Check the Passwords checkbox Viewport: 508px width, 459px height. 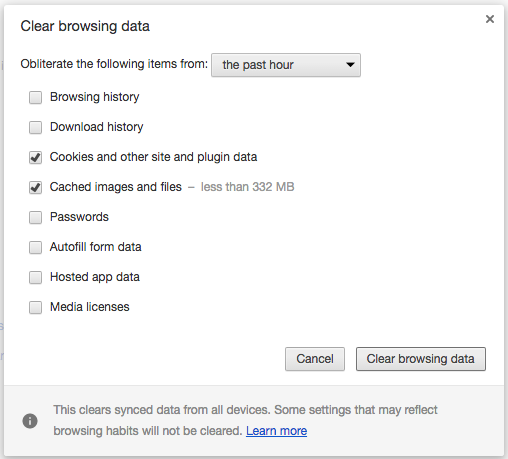(x=35, y=217)
